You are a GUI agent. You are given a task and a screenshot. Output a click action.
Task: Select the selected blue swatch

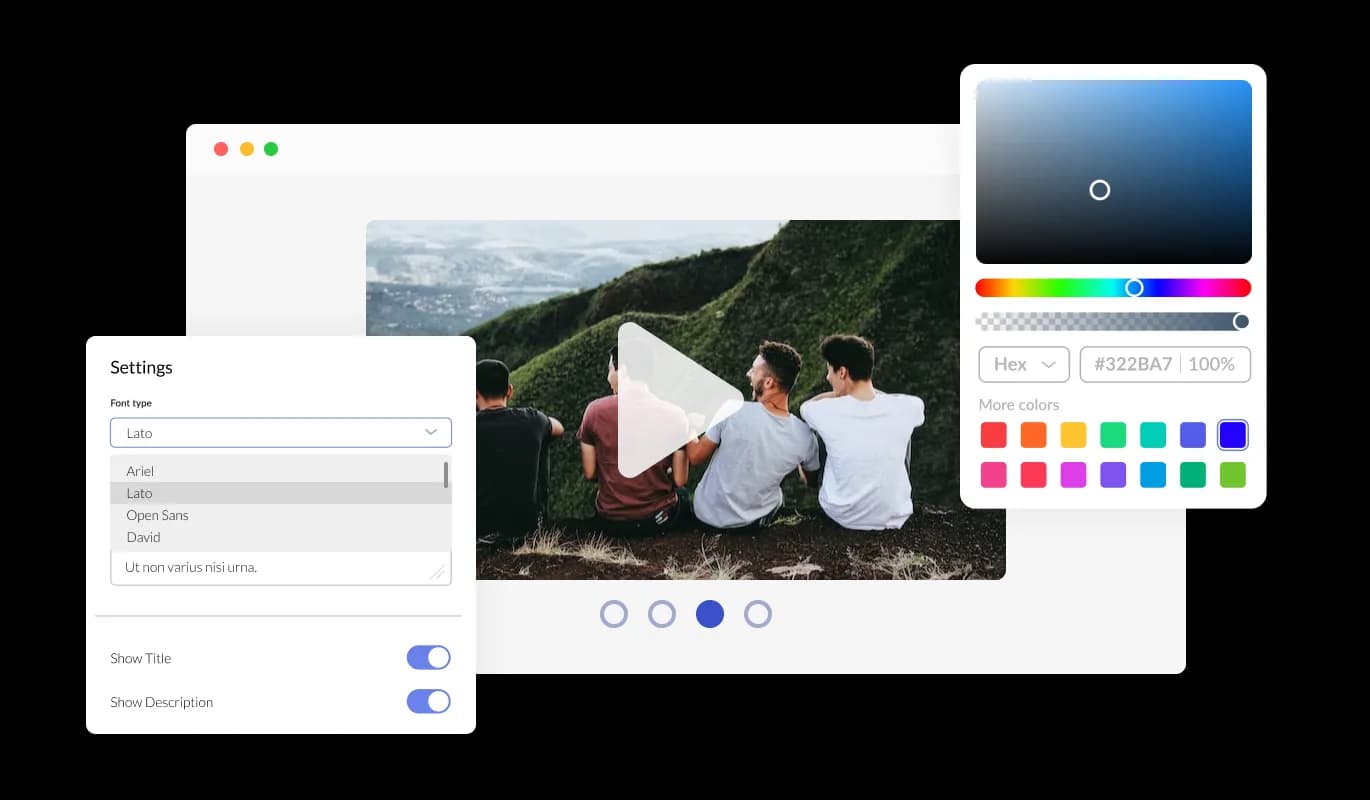[x=1233, y=435]
